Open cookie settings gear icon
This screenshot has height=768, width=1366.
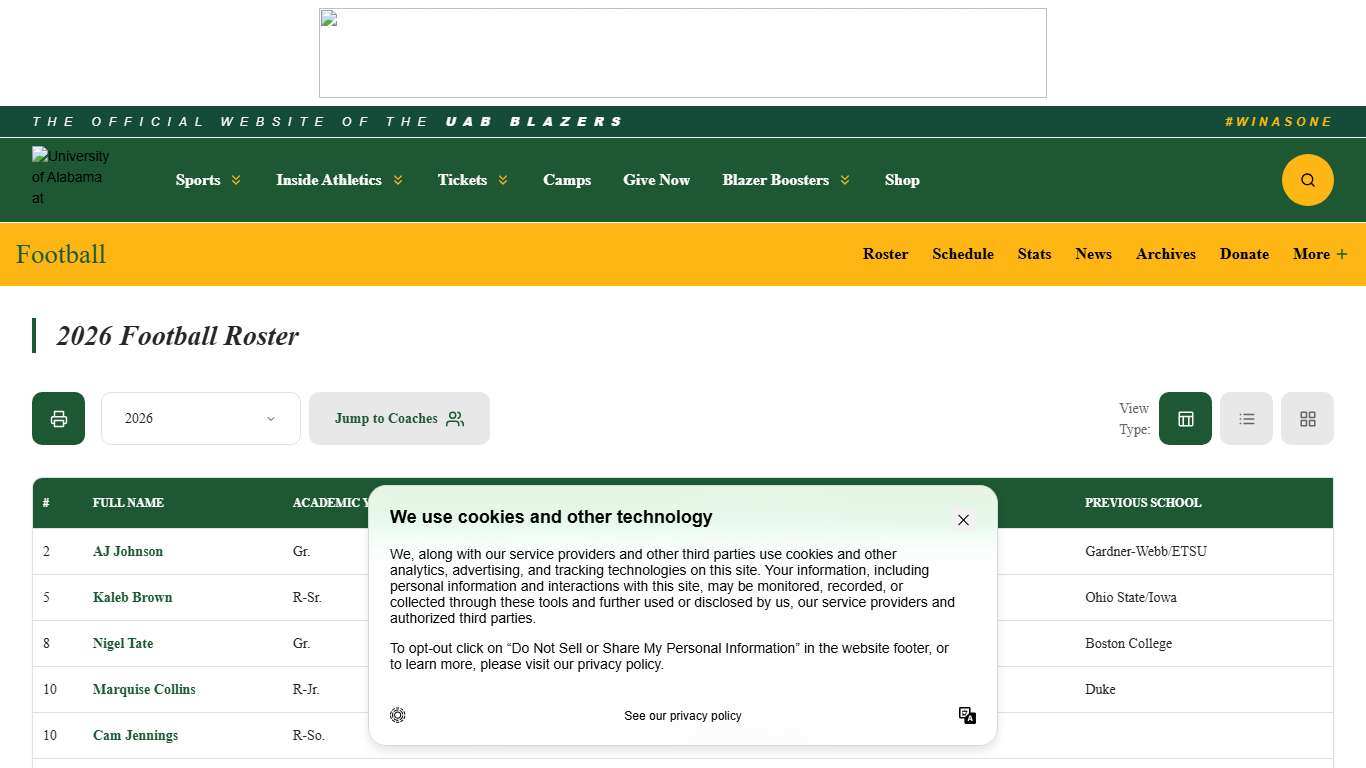[x=398, y=715]
